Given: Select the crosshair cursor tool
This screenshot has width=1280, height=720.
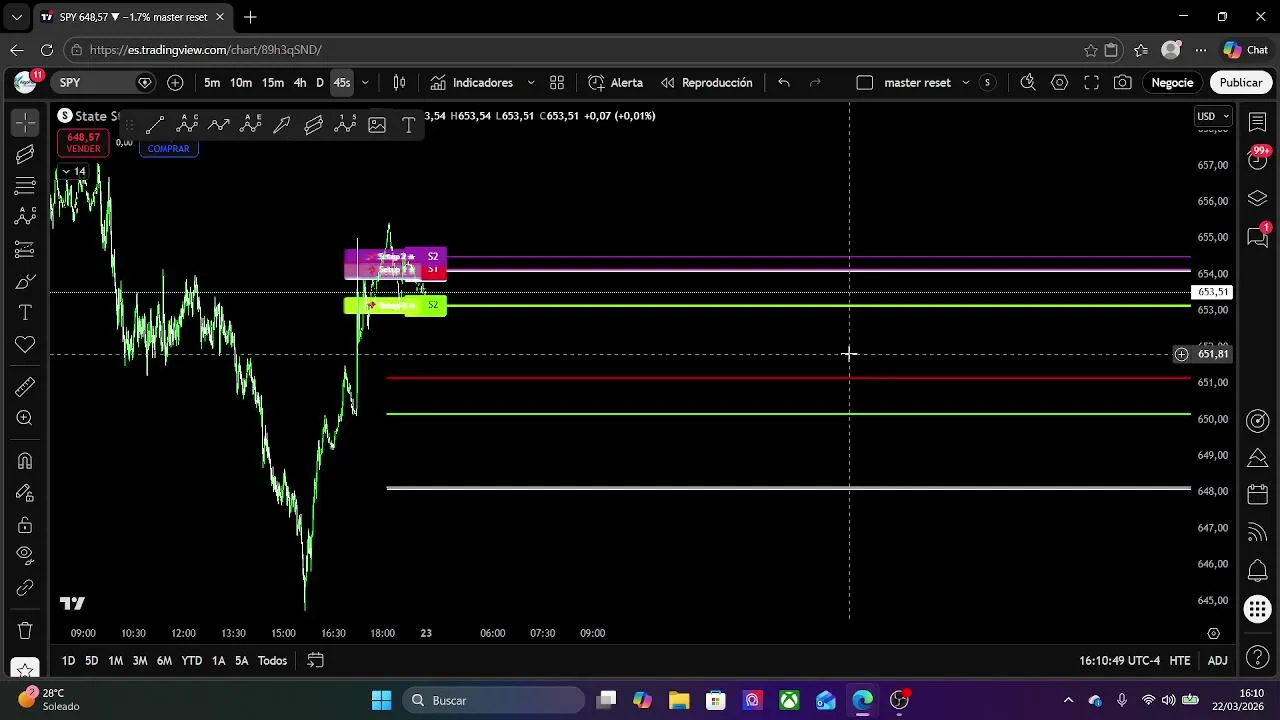Looking at the screenshot, I should point(25,121).
